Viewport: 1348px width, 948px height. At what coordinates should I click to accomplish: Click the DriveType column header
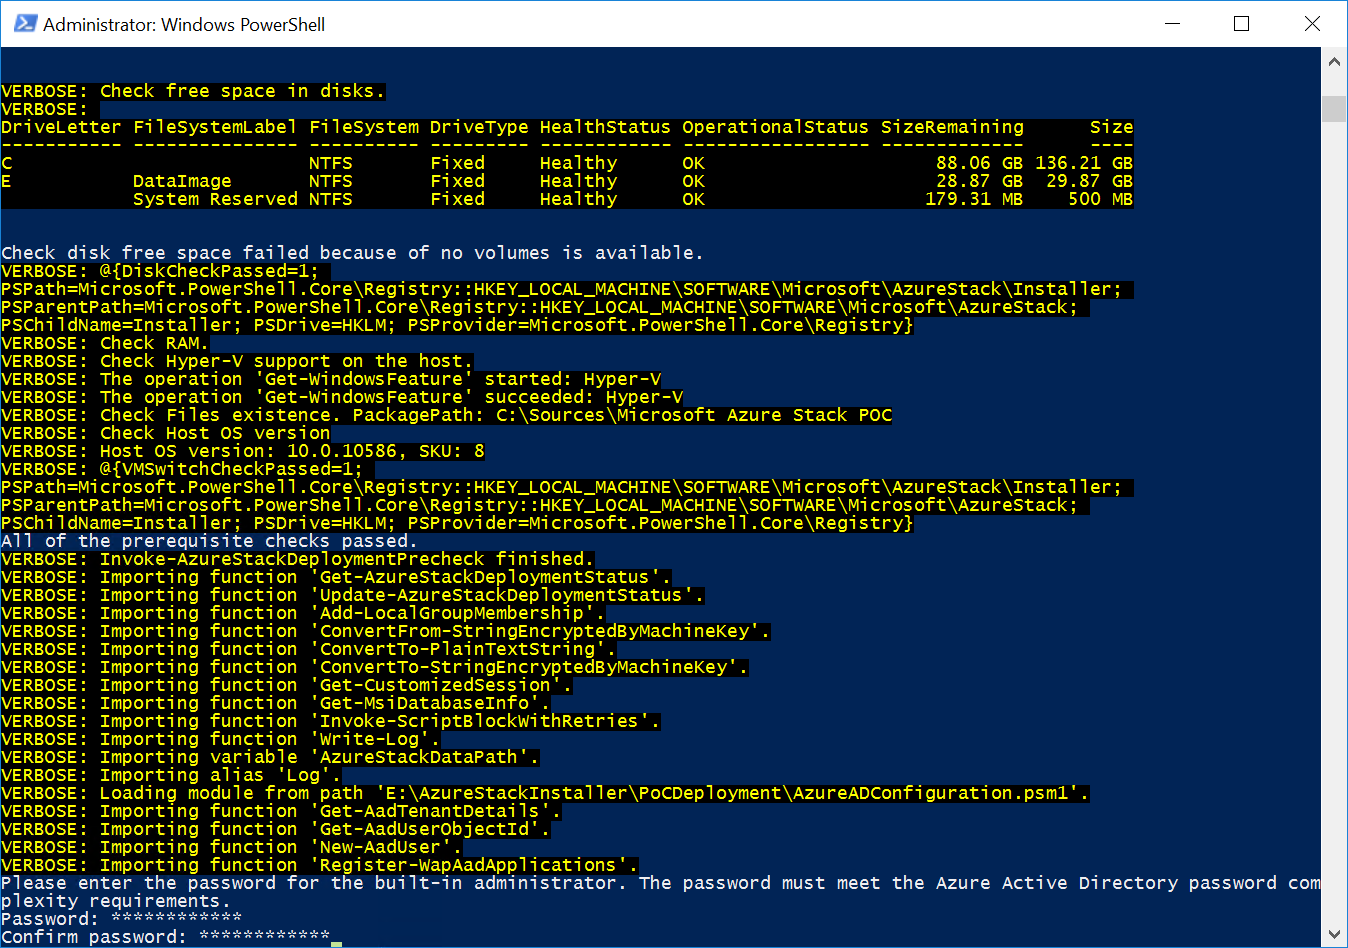[x=479, y=127]
